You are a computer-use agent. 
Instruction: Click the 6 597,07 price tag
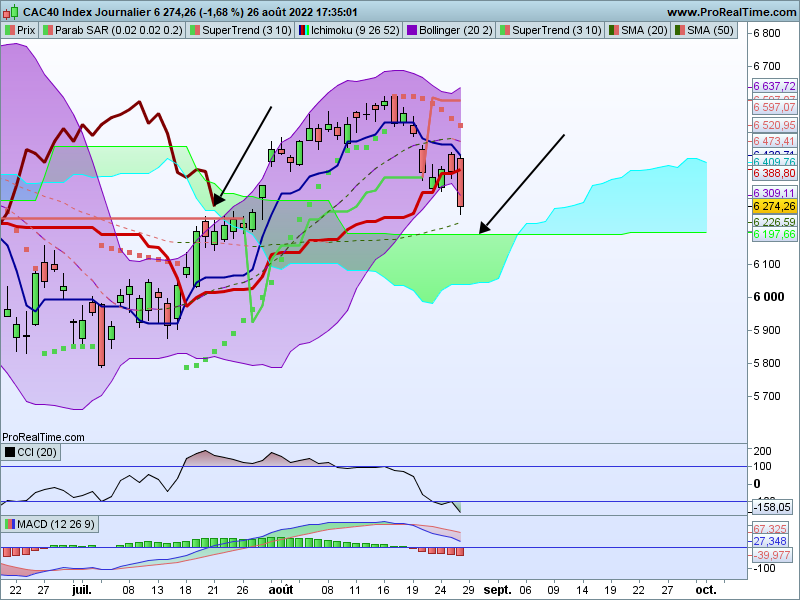774,107
